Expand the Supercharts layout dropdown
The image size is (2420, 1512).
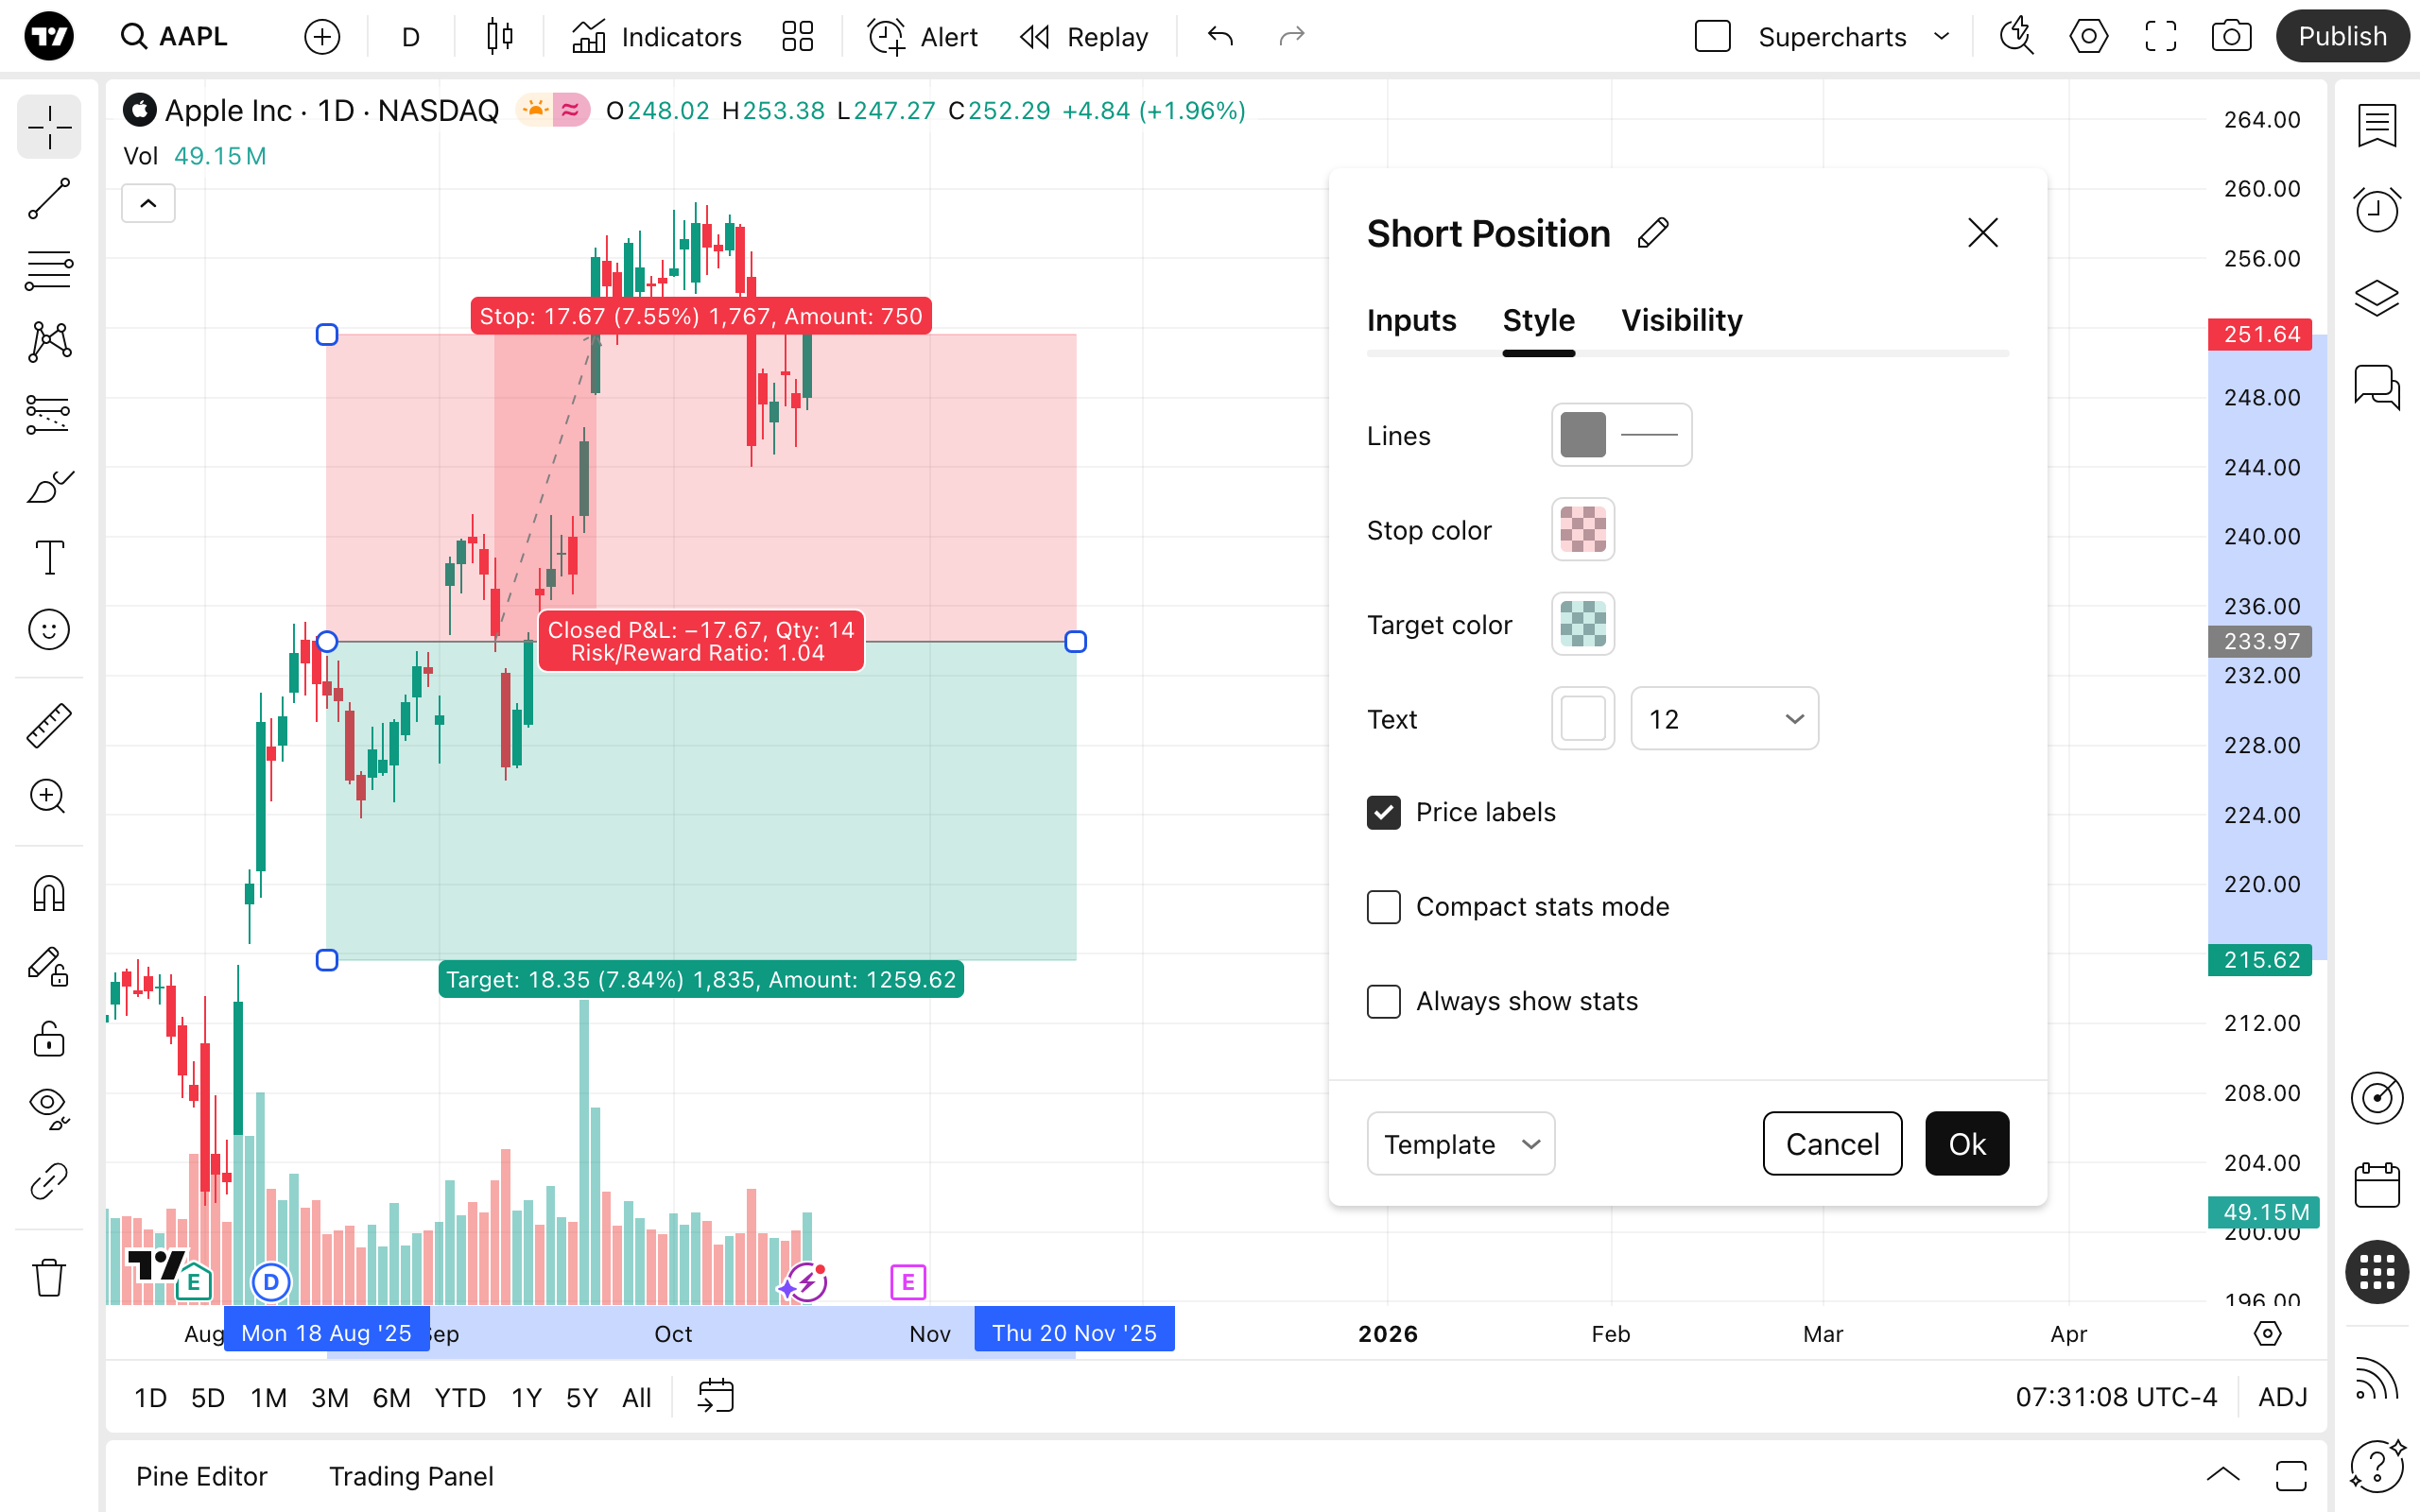1941,37
